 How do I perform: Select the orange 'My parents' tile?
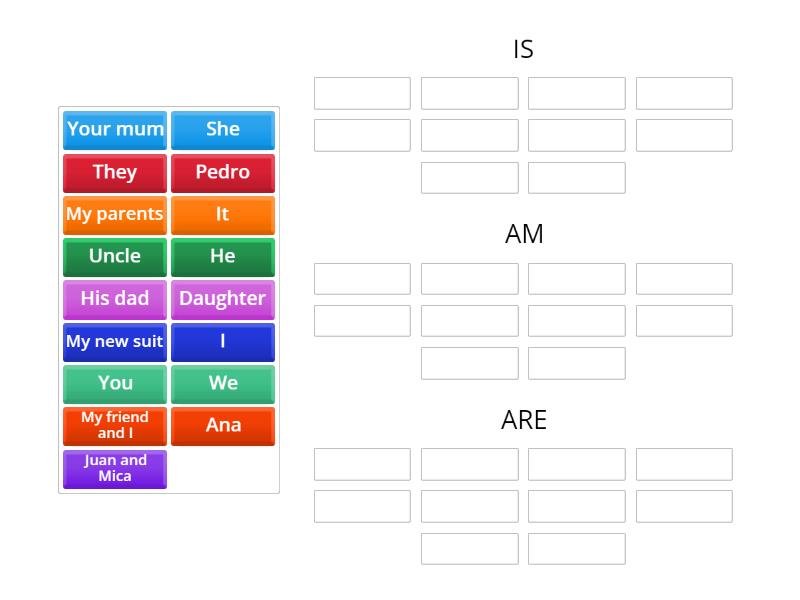click(x=115, y=214)
